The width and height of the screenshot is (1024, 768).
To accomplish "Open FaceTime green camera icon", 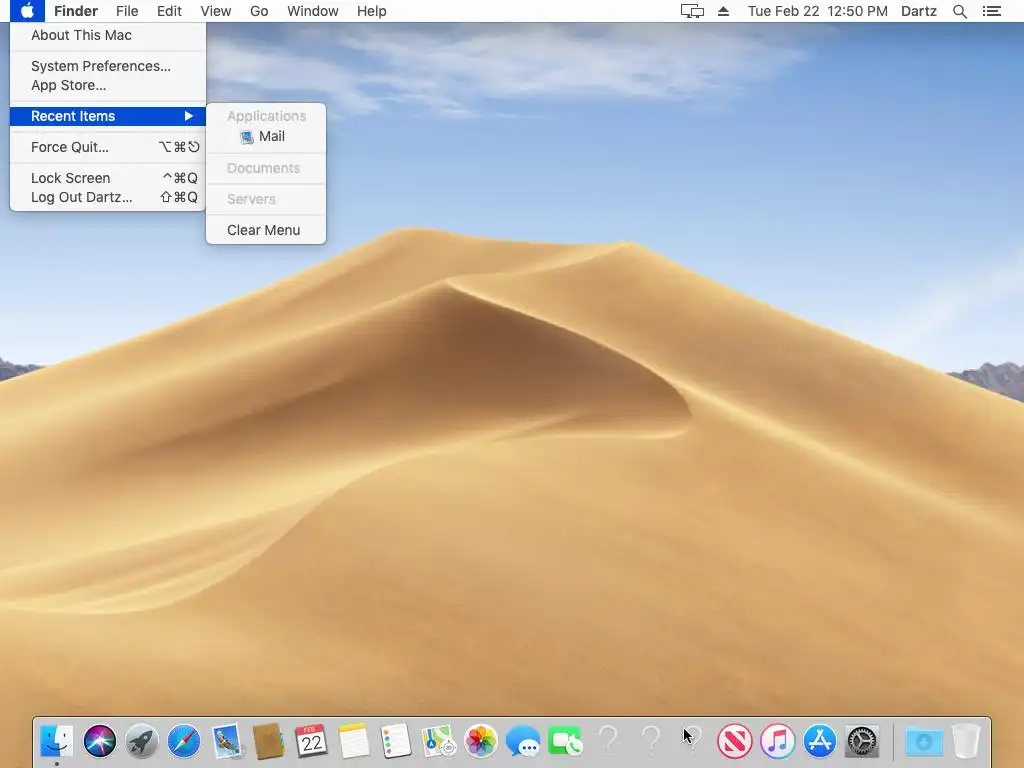I will coord(565,741).
